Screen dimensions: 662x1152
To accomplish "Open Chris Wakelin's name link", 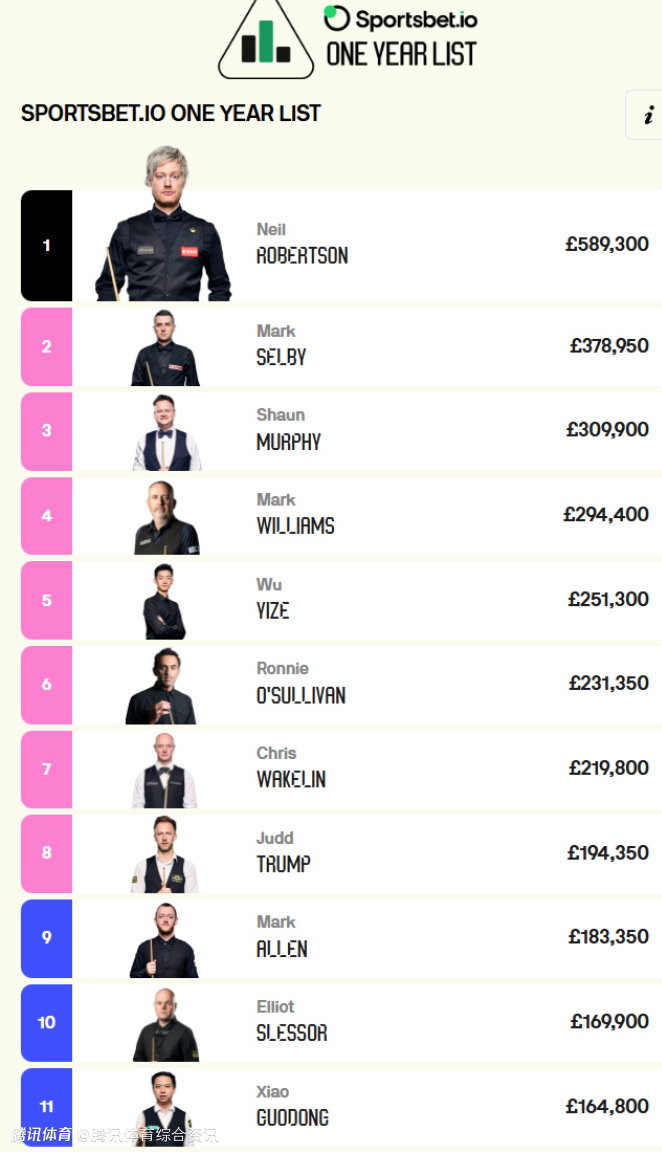I will point(290,768).
